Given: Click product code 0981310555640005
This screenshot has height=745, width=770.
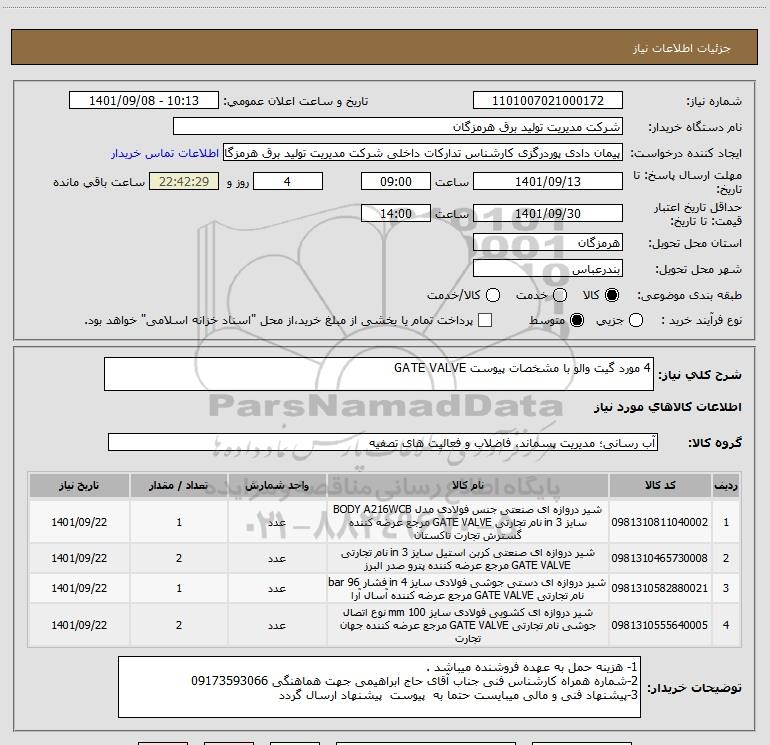Looking at the screenshot, I should 660,625.
